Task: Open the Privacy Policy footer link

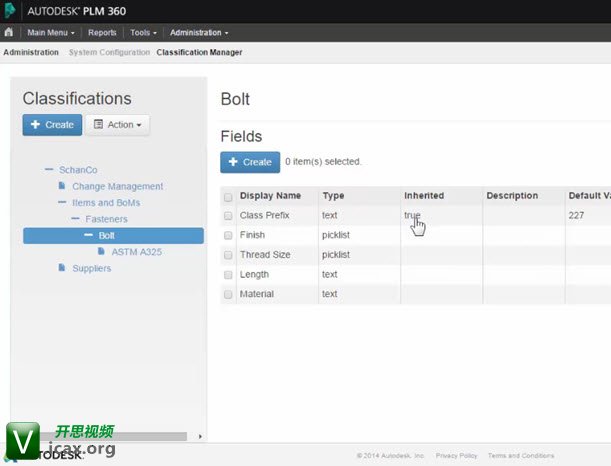Action: click(456, 455)
